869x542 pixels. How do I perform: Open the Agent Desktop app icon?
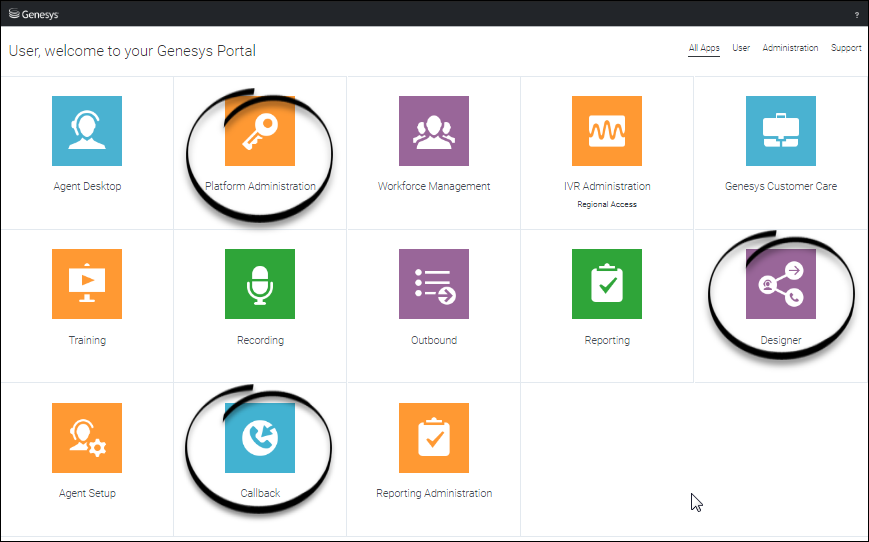pos(87,131)
